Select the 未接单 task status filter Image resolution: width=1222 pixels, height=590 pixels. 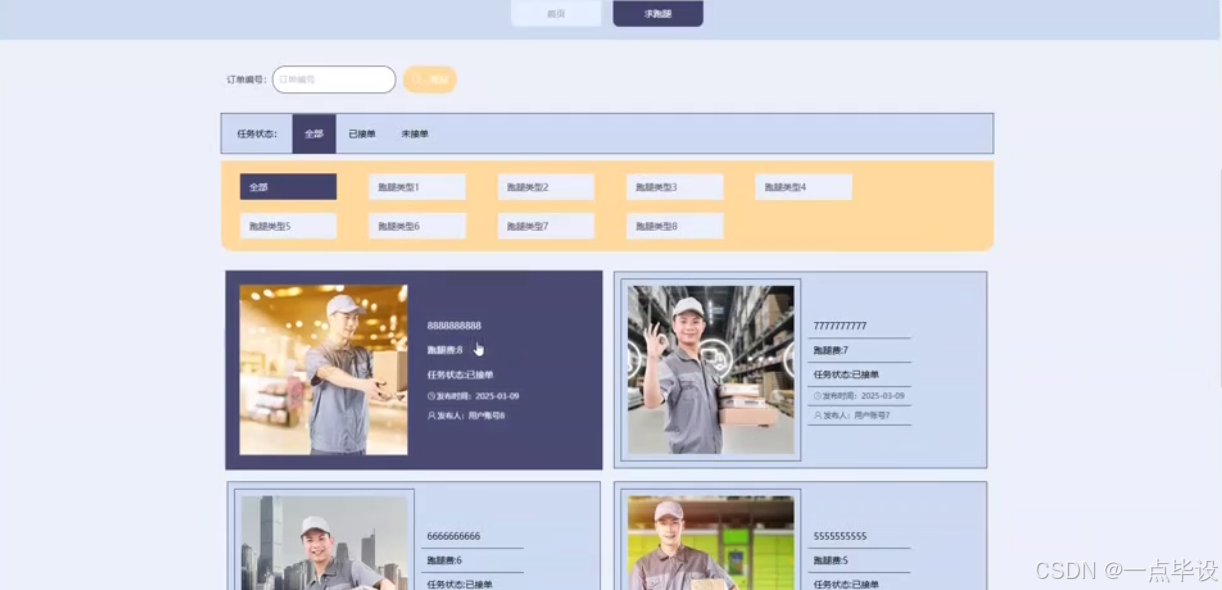(x=413, y=133)
